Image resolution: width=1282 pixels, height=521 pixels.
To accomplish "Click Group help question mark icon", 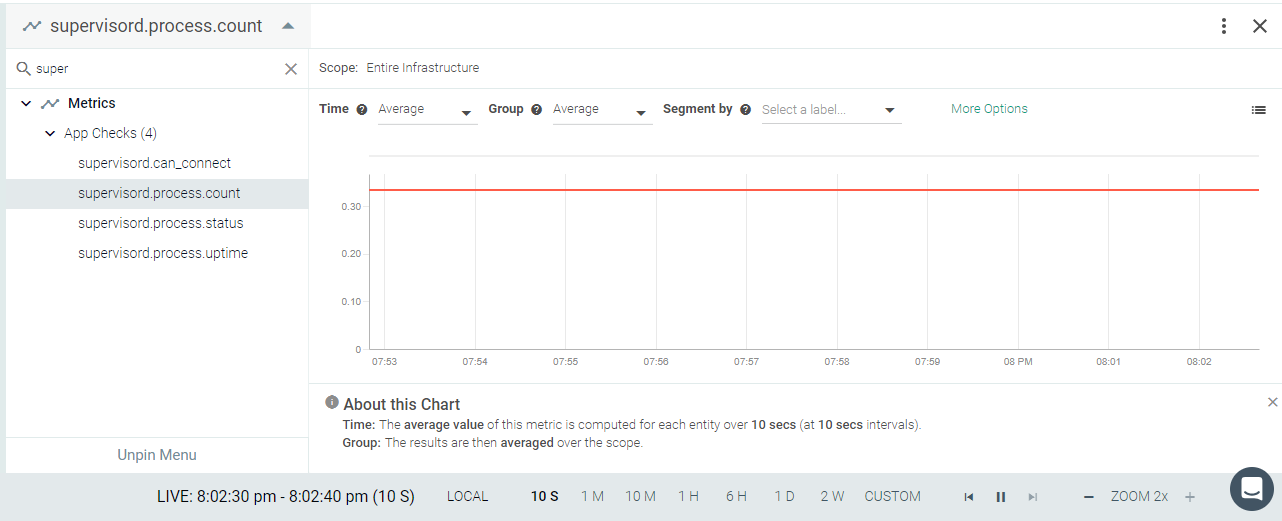I will 537,109.
